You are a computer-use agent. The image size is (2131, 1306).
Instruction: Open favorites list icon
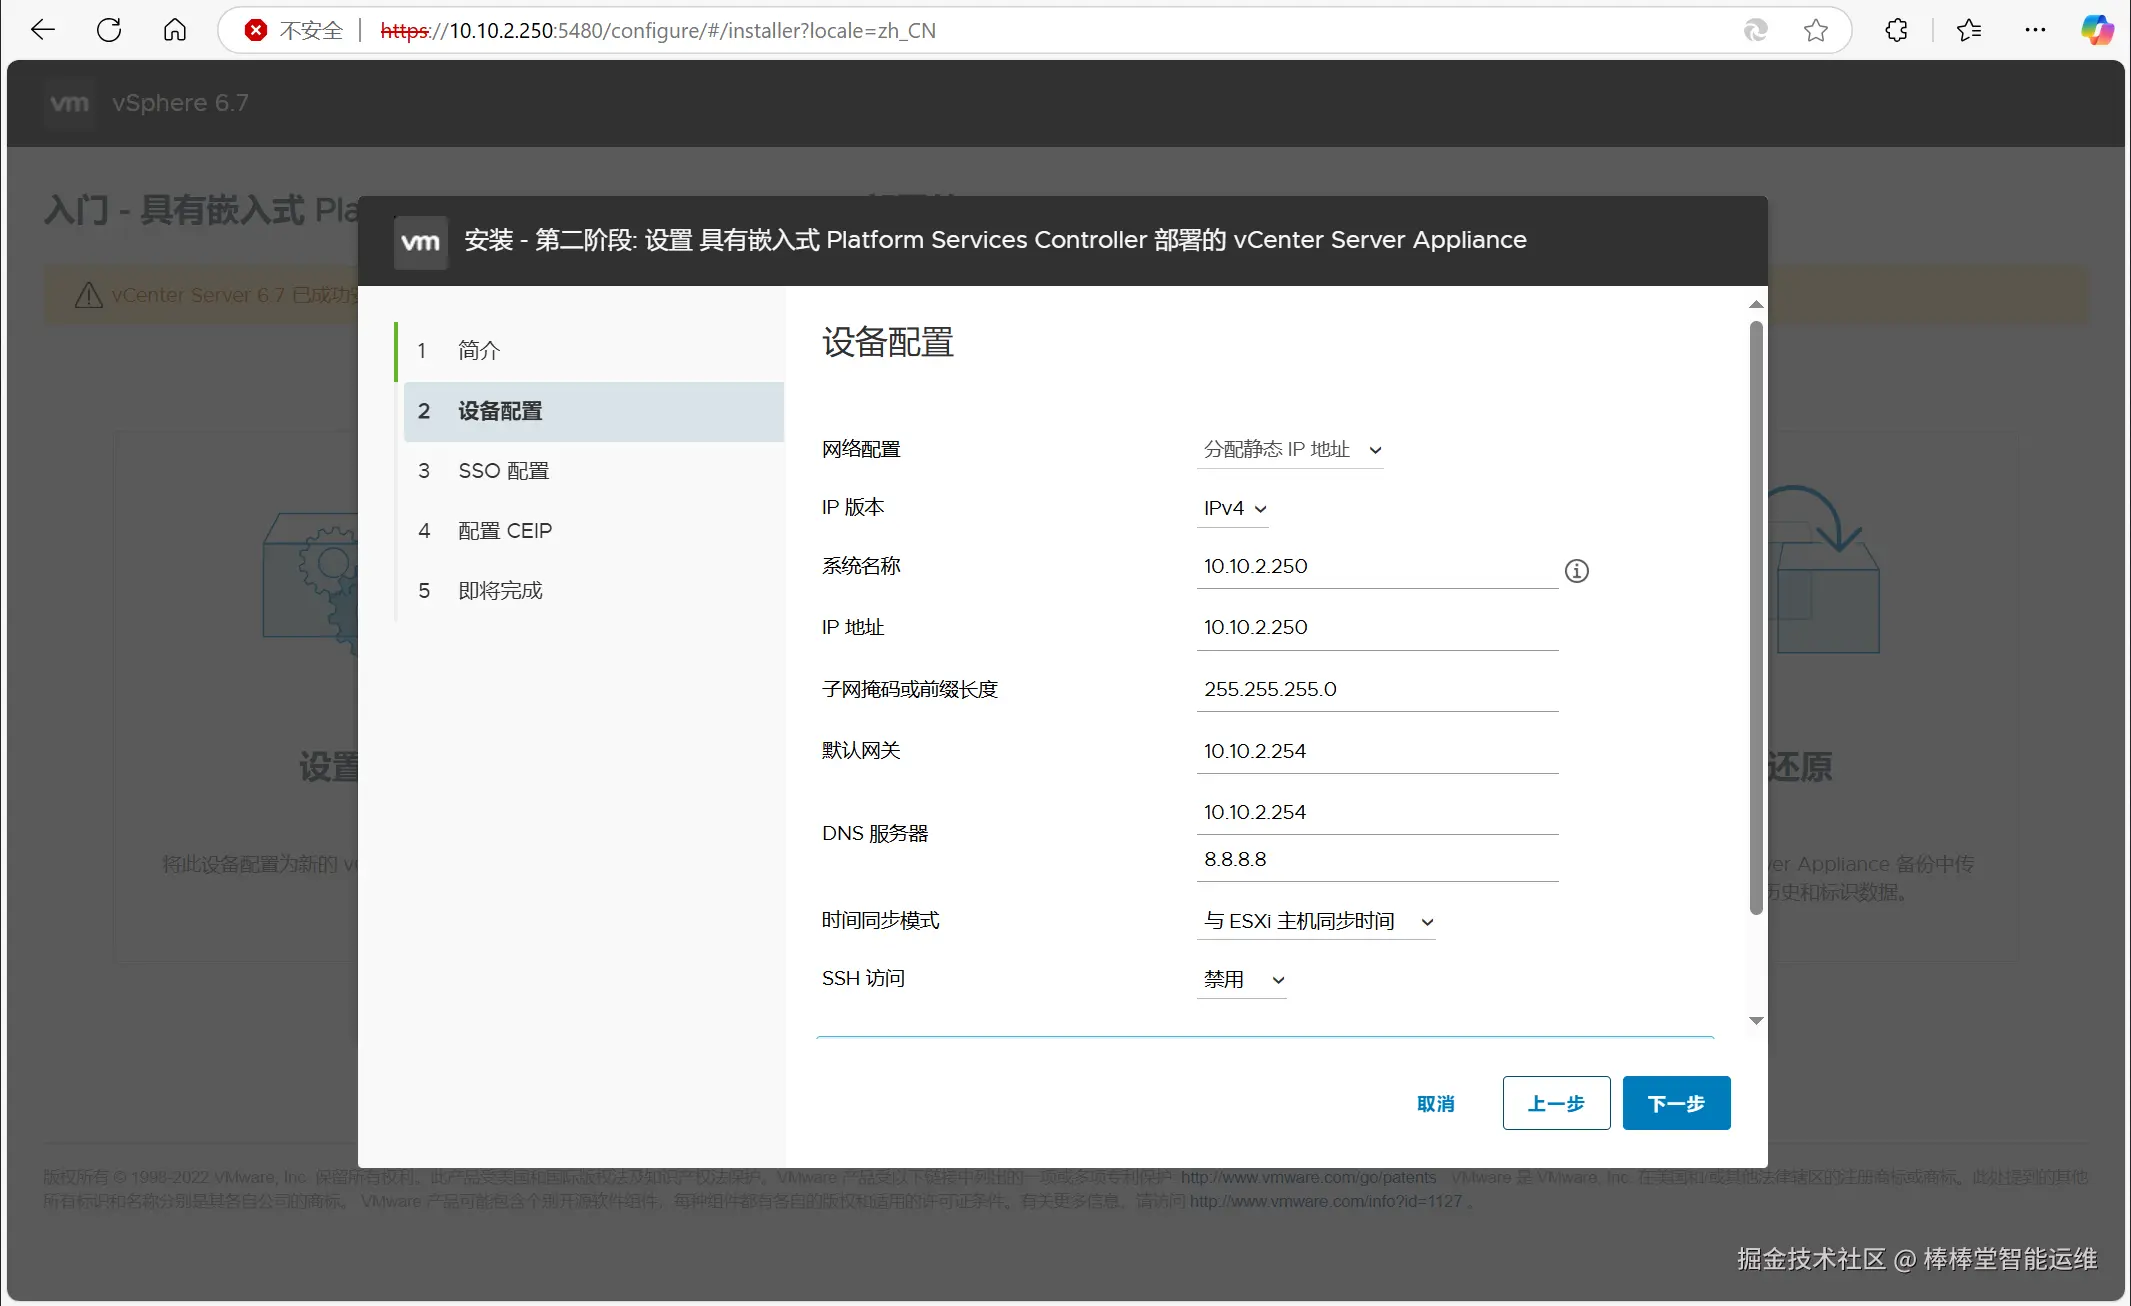1968,30
